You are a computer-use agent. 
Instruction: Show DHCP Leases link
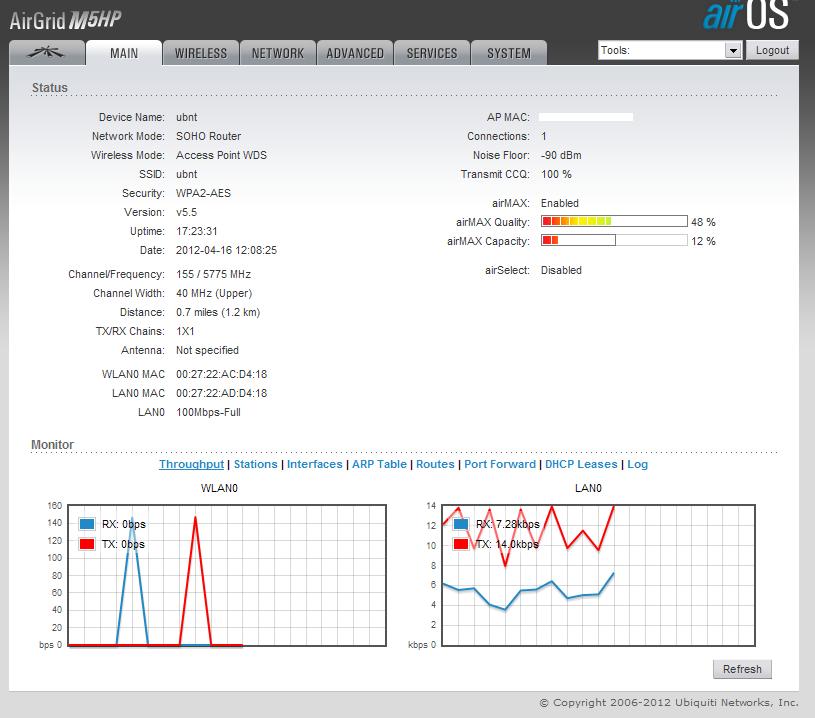[x=581, y=464]
